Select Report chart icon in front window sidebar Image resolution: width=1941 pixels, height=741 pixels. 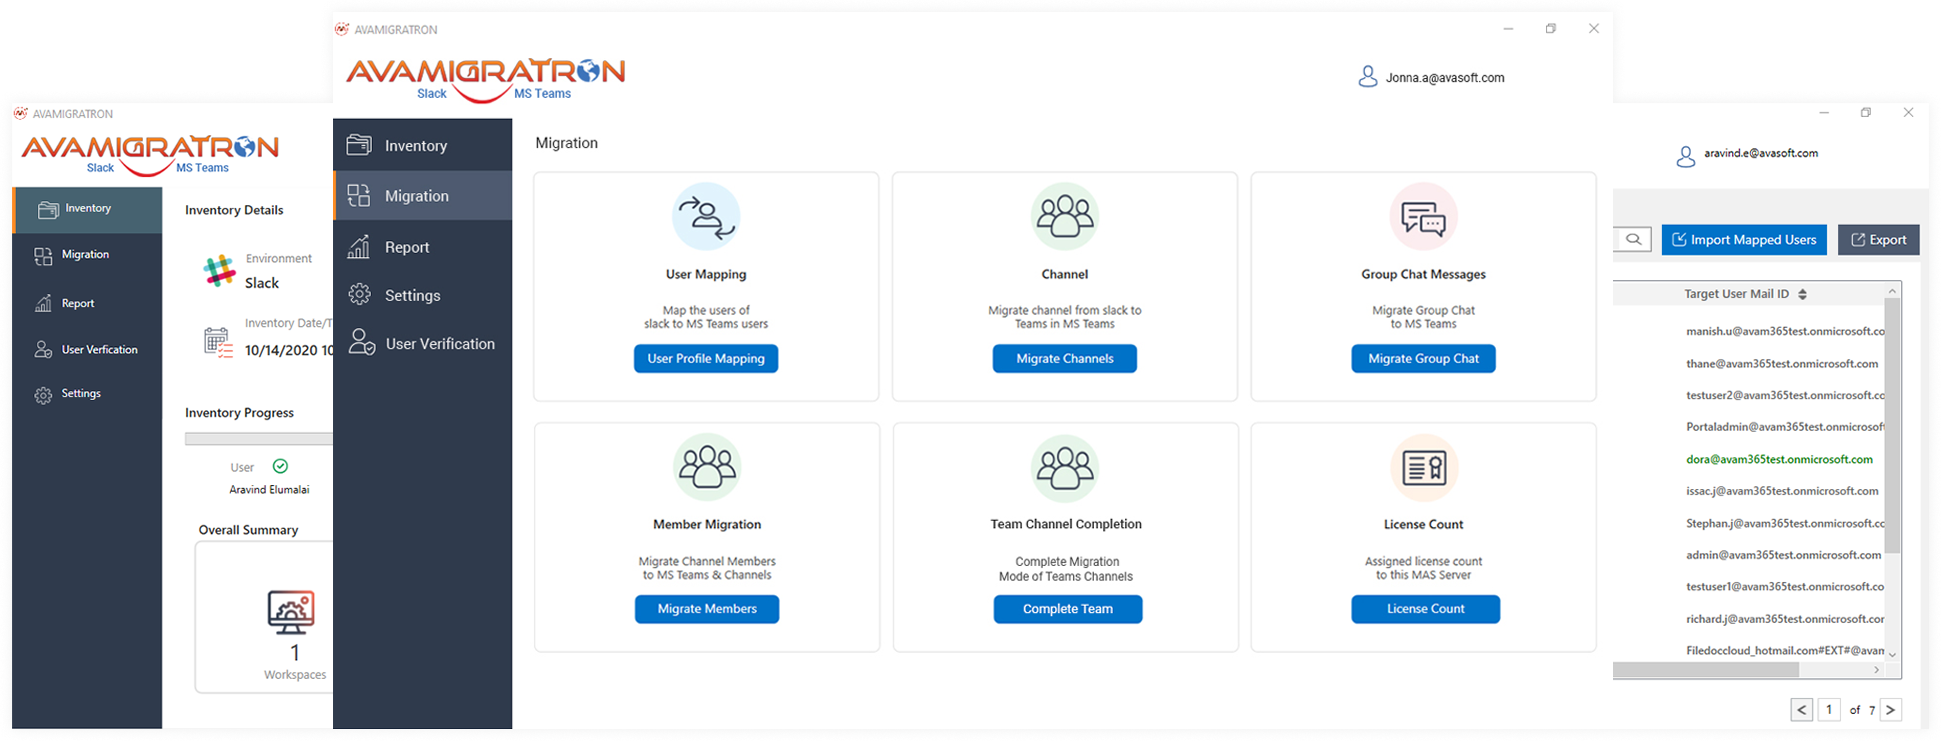tap(359, 246)
